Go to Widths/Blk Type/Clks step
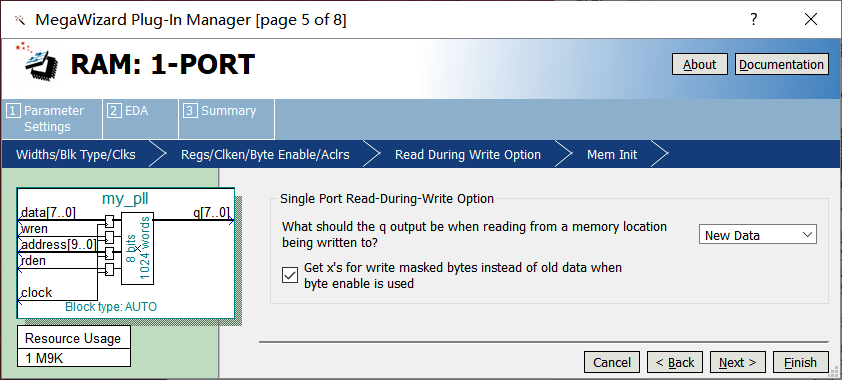The image size is (842, 380). pyautogui.click(x=76, y=155)
